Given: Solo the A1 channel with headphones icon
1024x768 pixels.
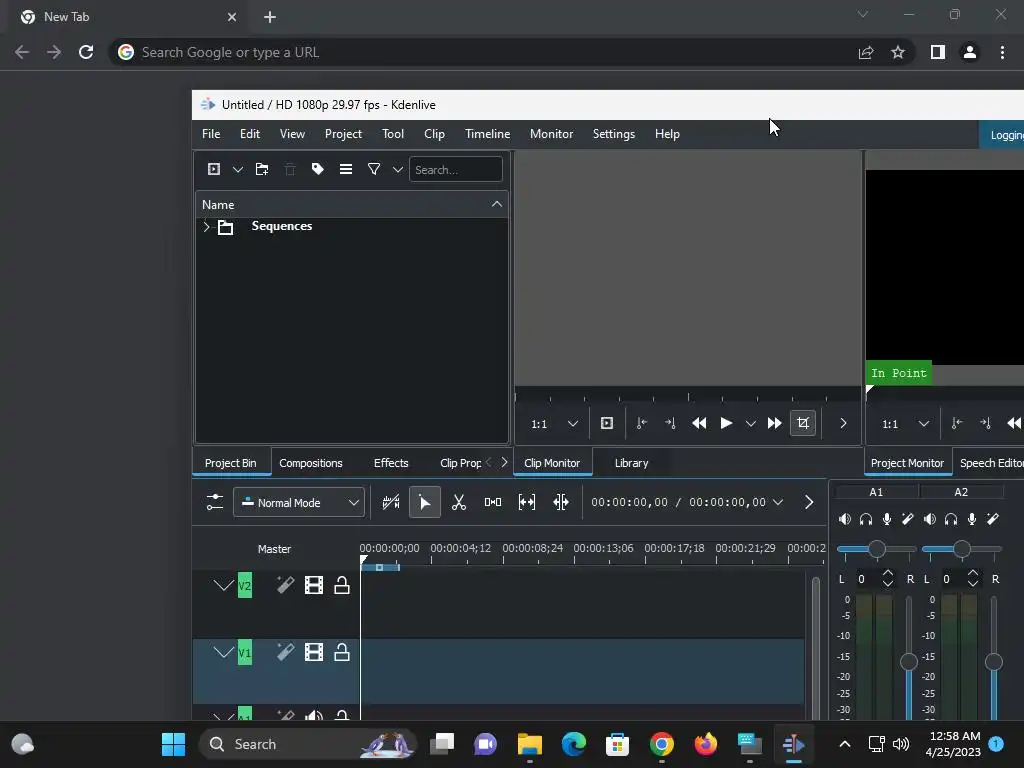Looking at the screenshot, I should 866,519.
